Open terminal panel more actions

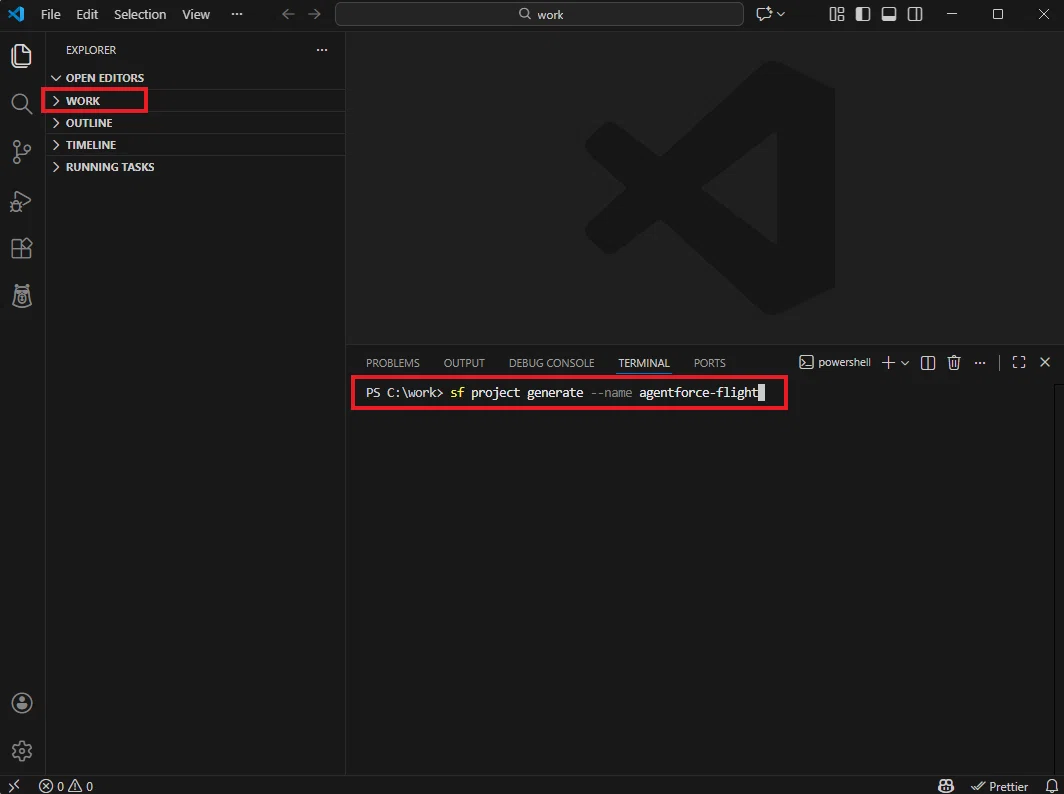point(980,362)
